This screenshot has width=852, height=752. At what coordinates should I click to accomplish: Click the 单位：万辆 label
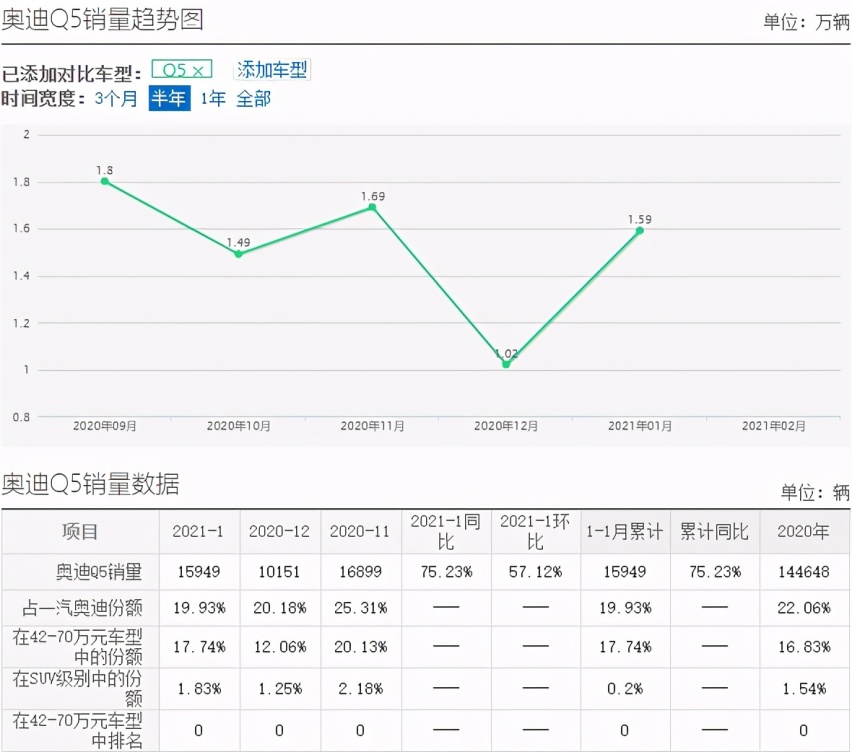(x=806, y=22)
